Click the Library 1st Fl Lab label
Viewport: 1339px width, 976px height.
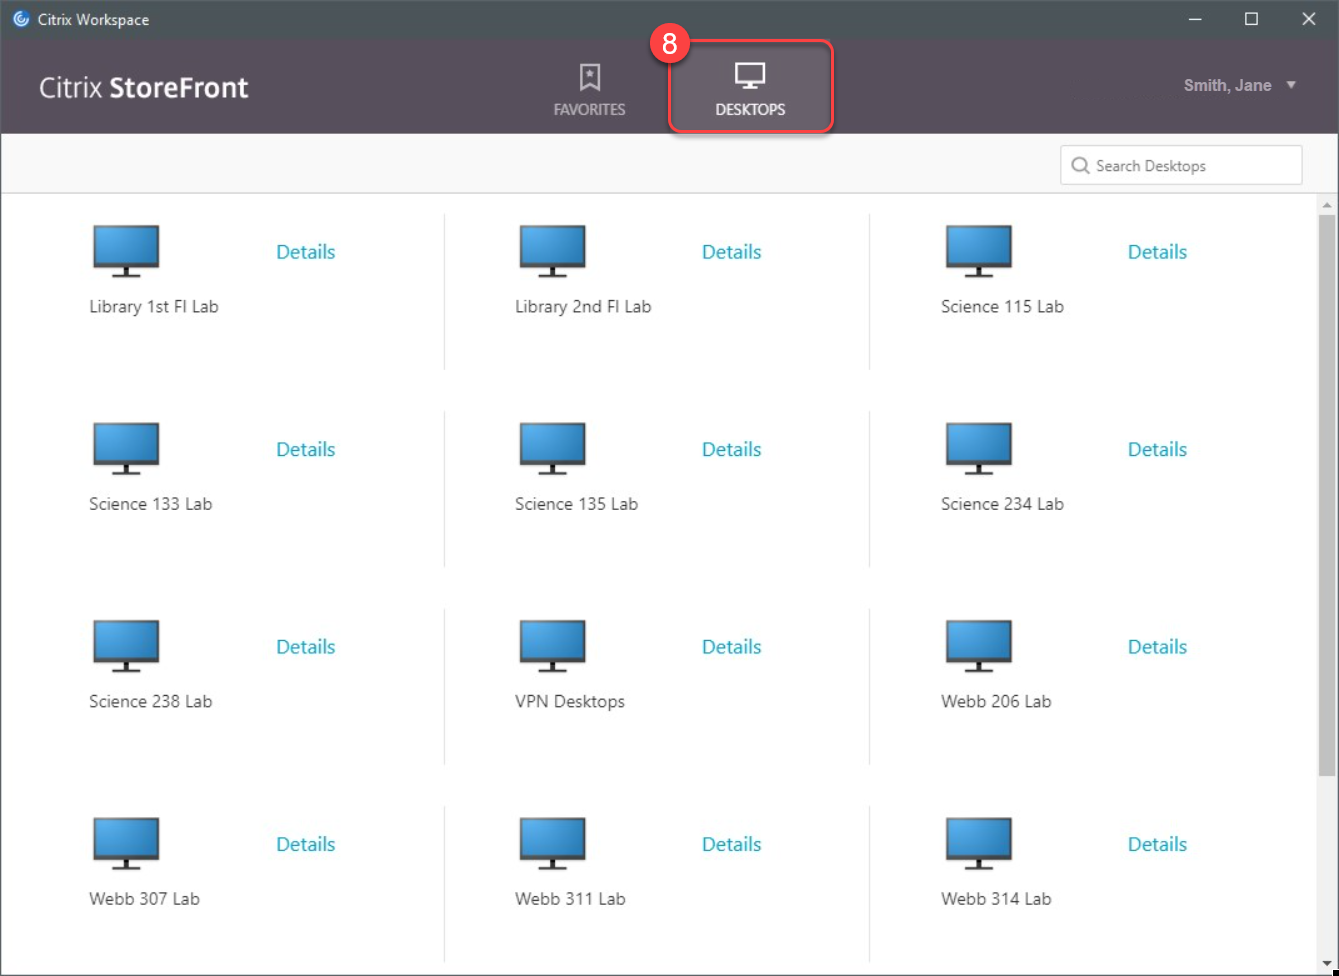[153, 307]
